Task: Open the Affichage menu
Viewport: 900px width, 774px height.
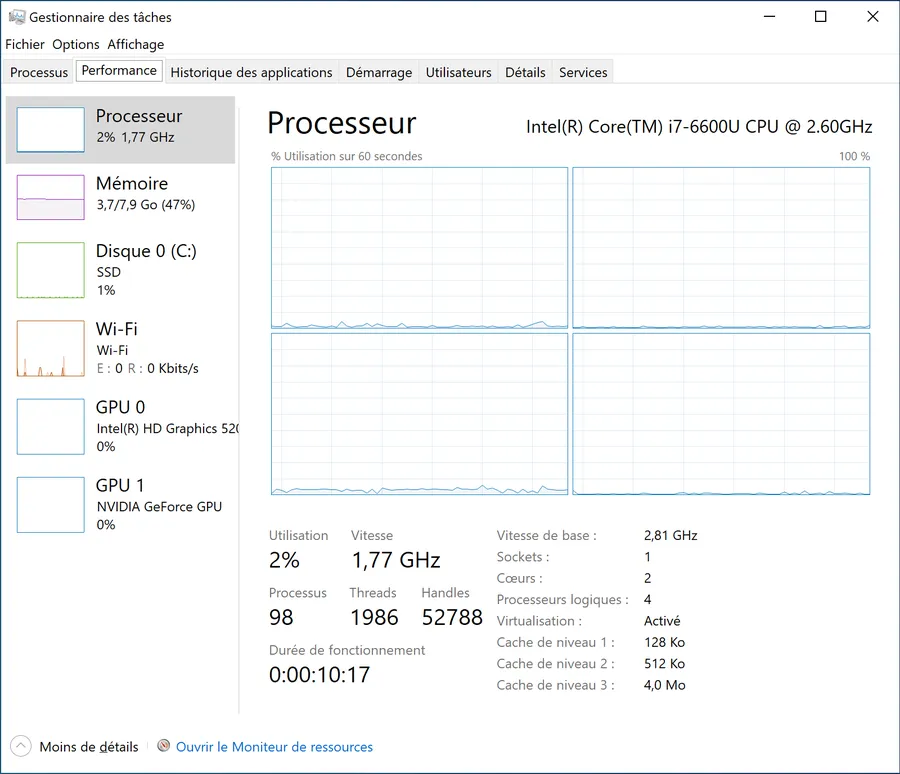Action: click(x=135, y=44)
